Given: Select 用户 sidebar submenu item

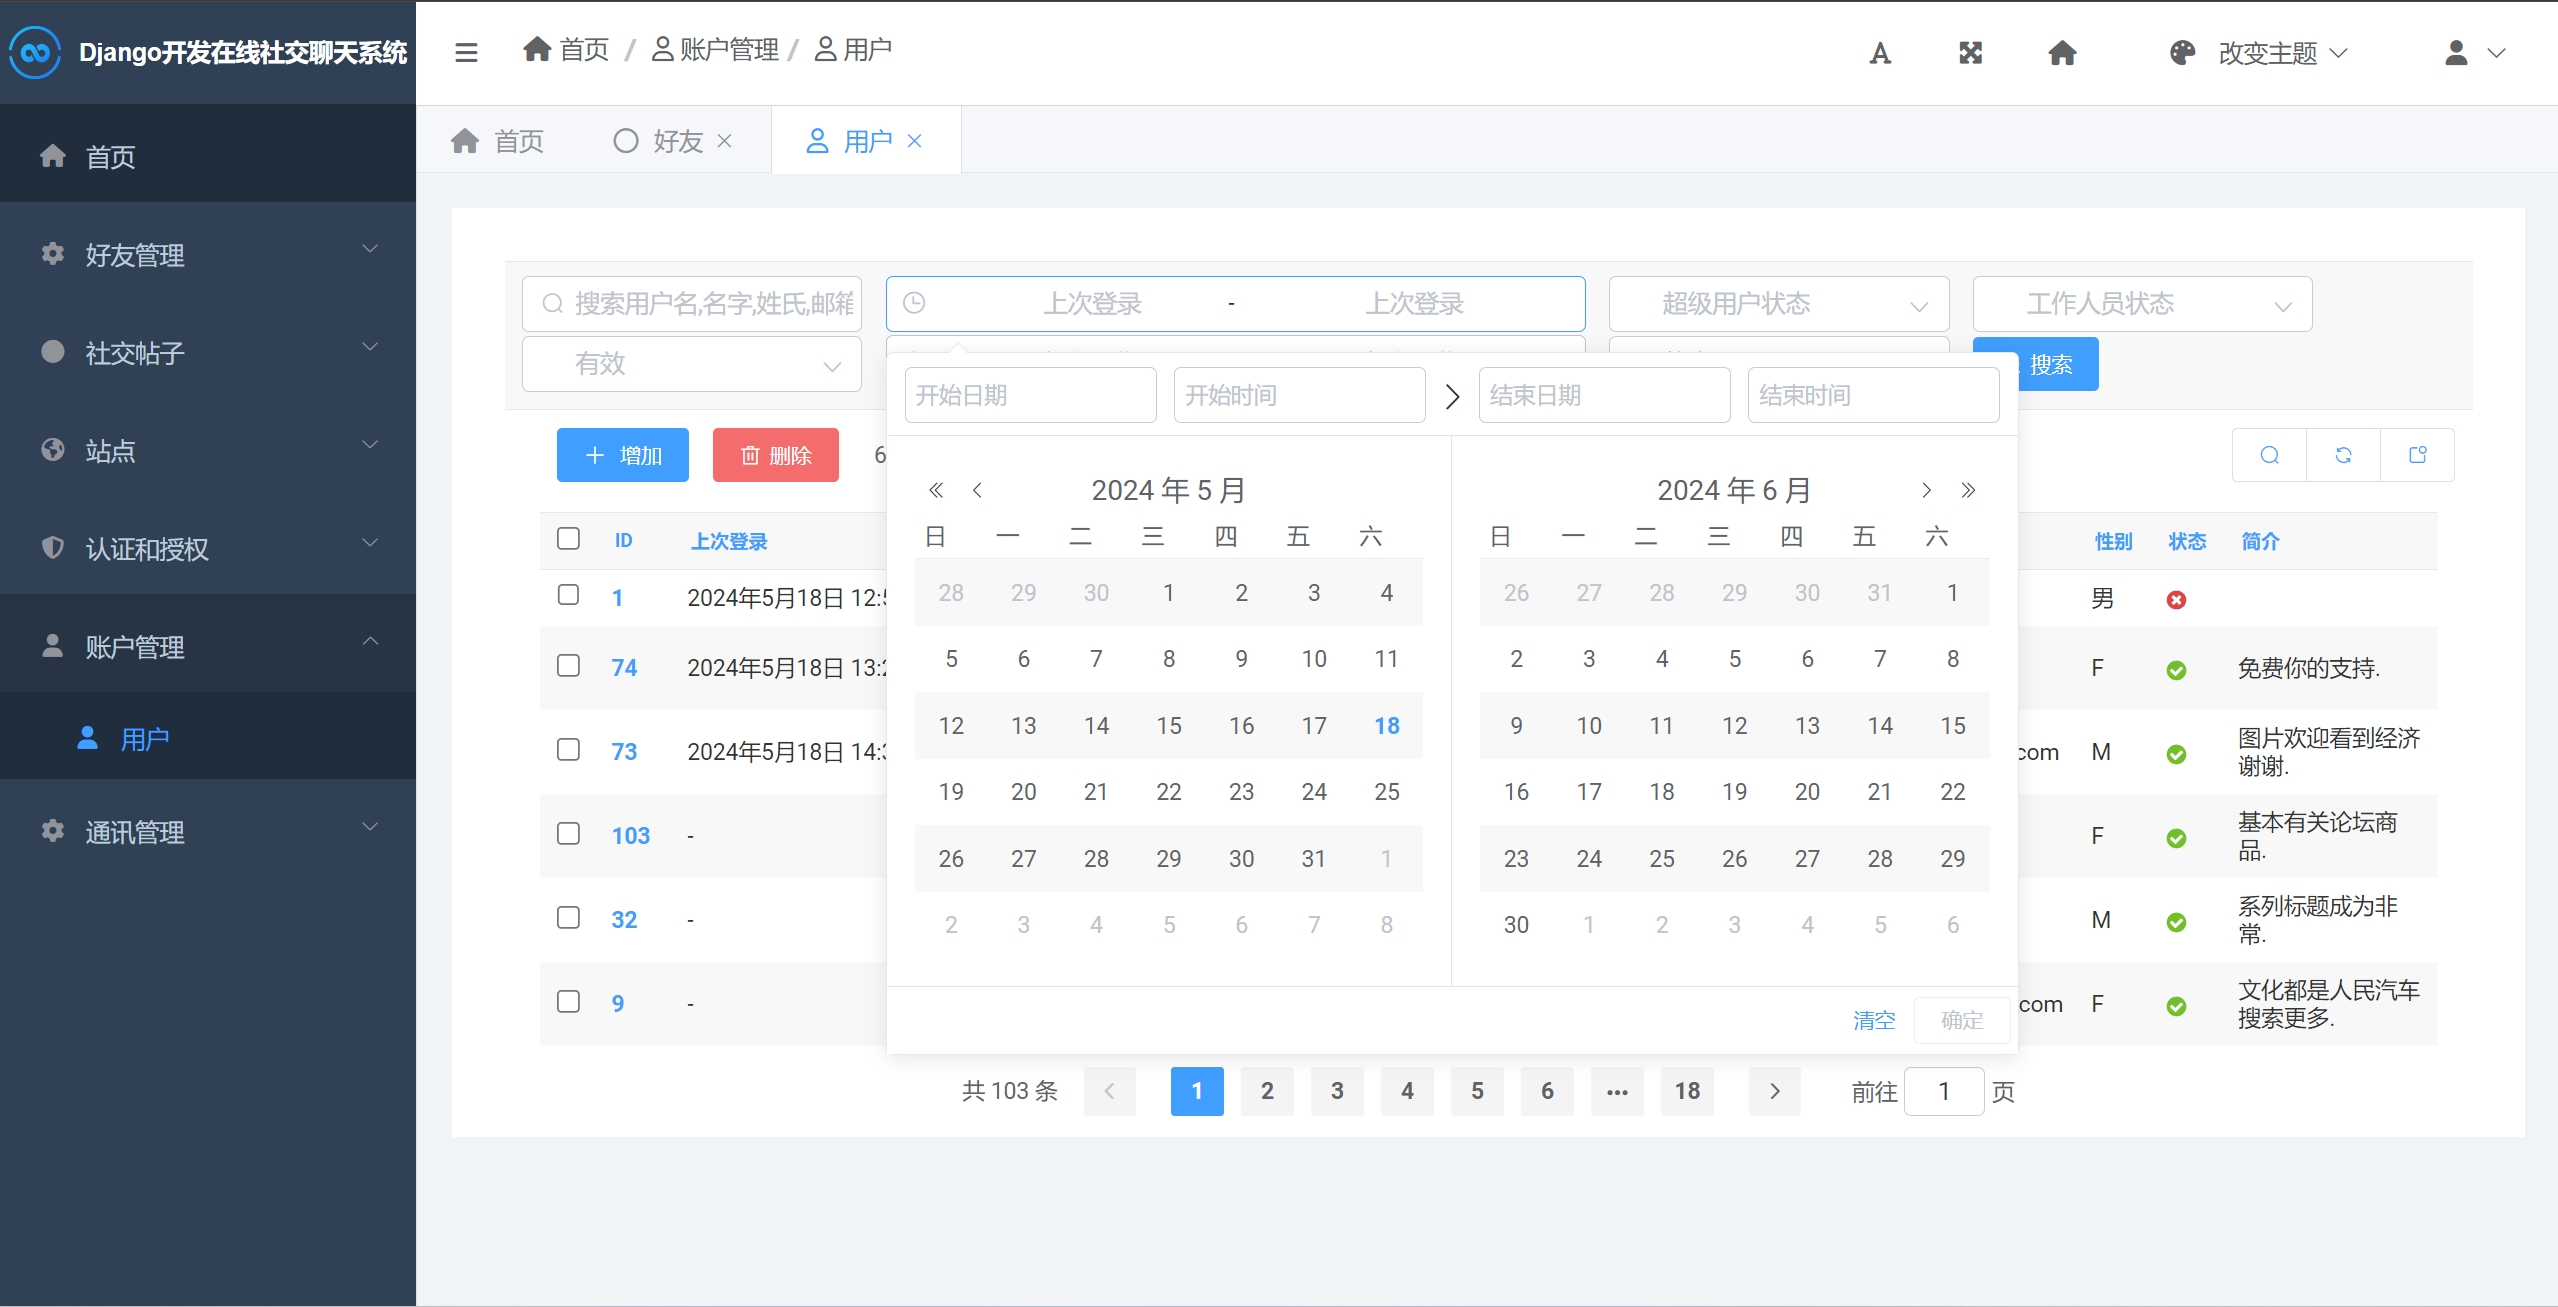Looking at the screenshot, I should click(x=208, y=738).
